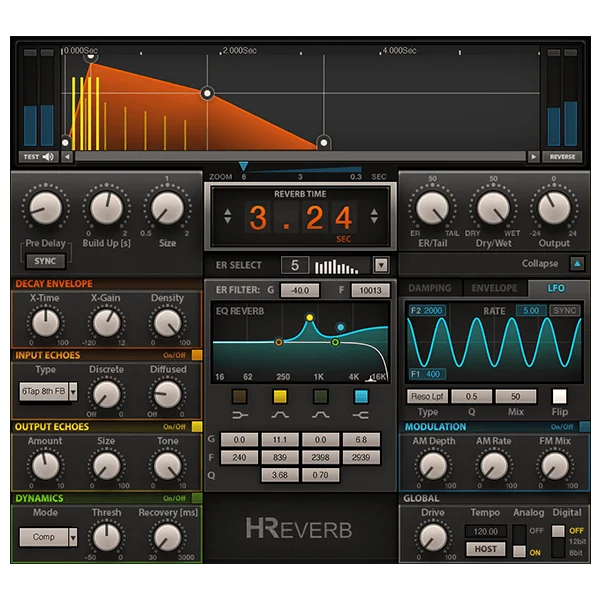Click the left scroll arrow under graph
600x600 pixels.
(x=67, y=157)
